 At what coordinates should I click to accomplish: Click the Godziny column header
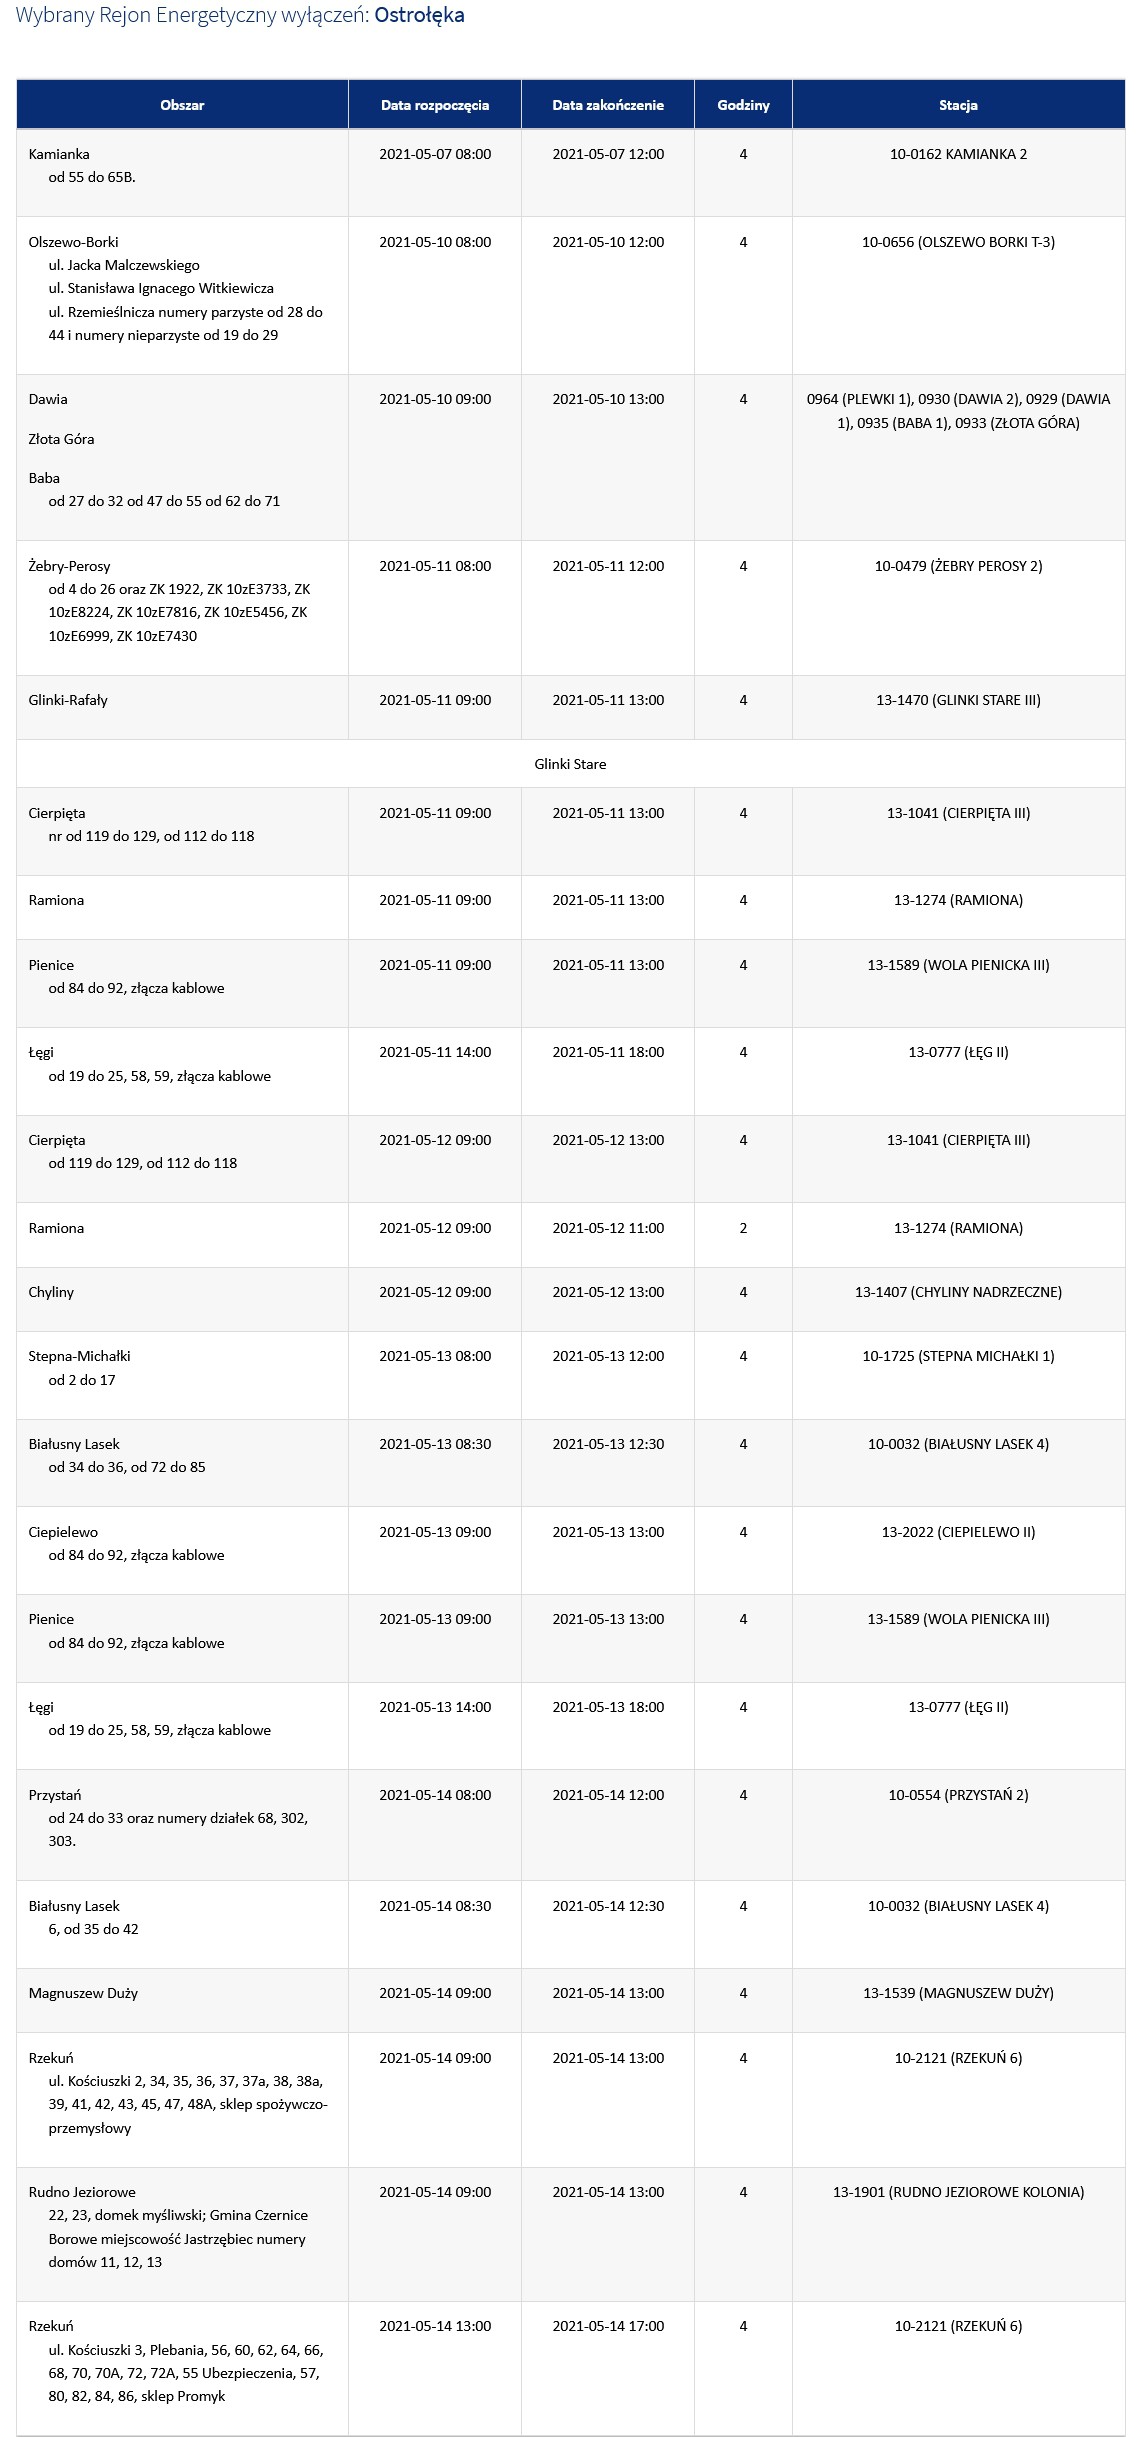743,105
